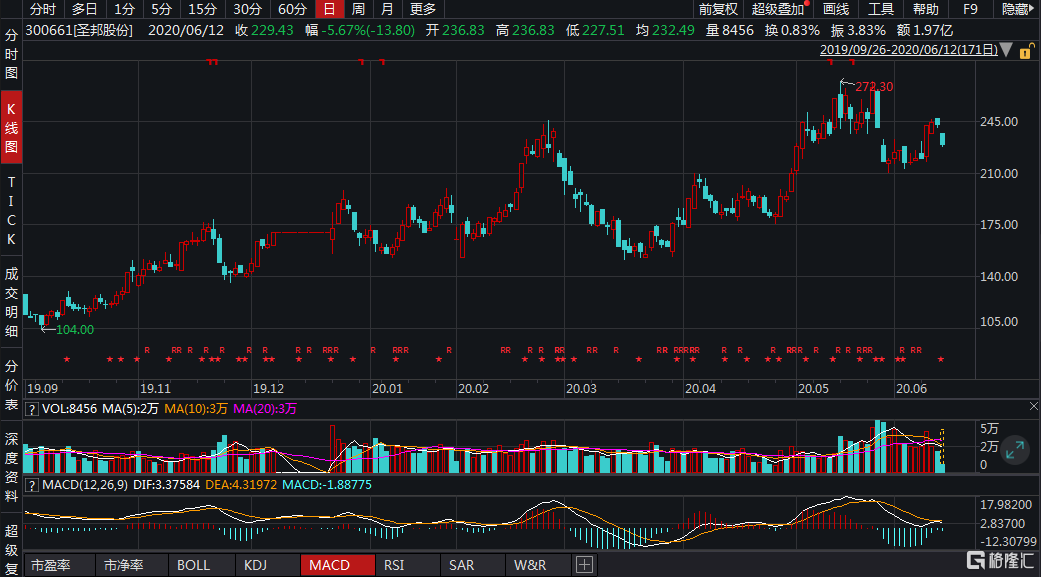1041x577 pixels.
Task: Select the 30分 interval tab
Action: pyautogui.click(x=247, y=9)
